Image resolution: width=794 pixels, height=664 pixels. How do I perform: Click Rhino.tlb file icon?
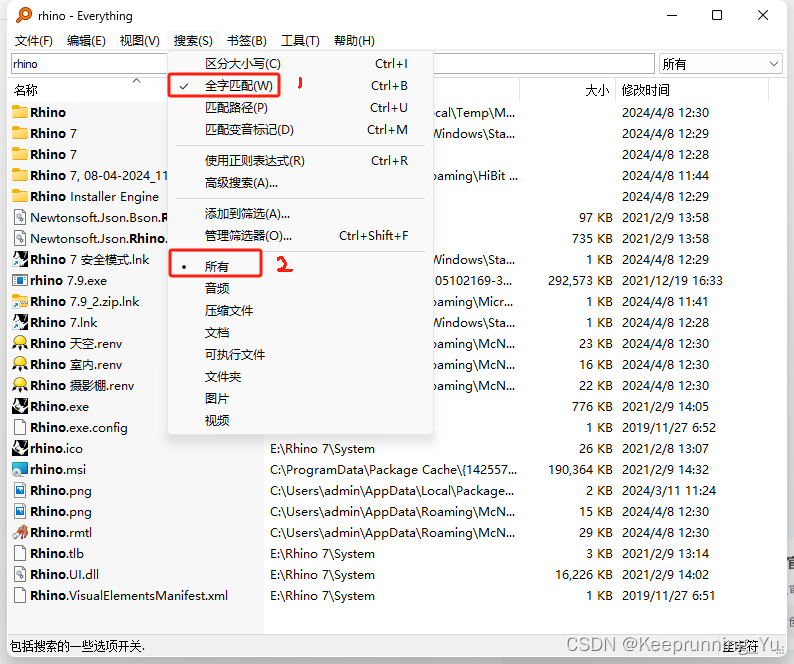(x=20, y=554)
